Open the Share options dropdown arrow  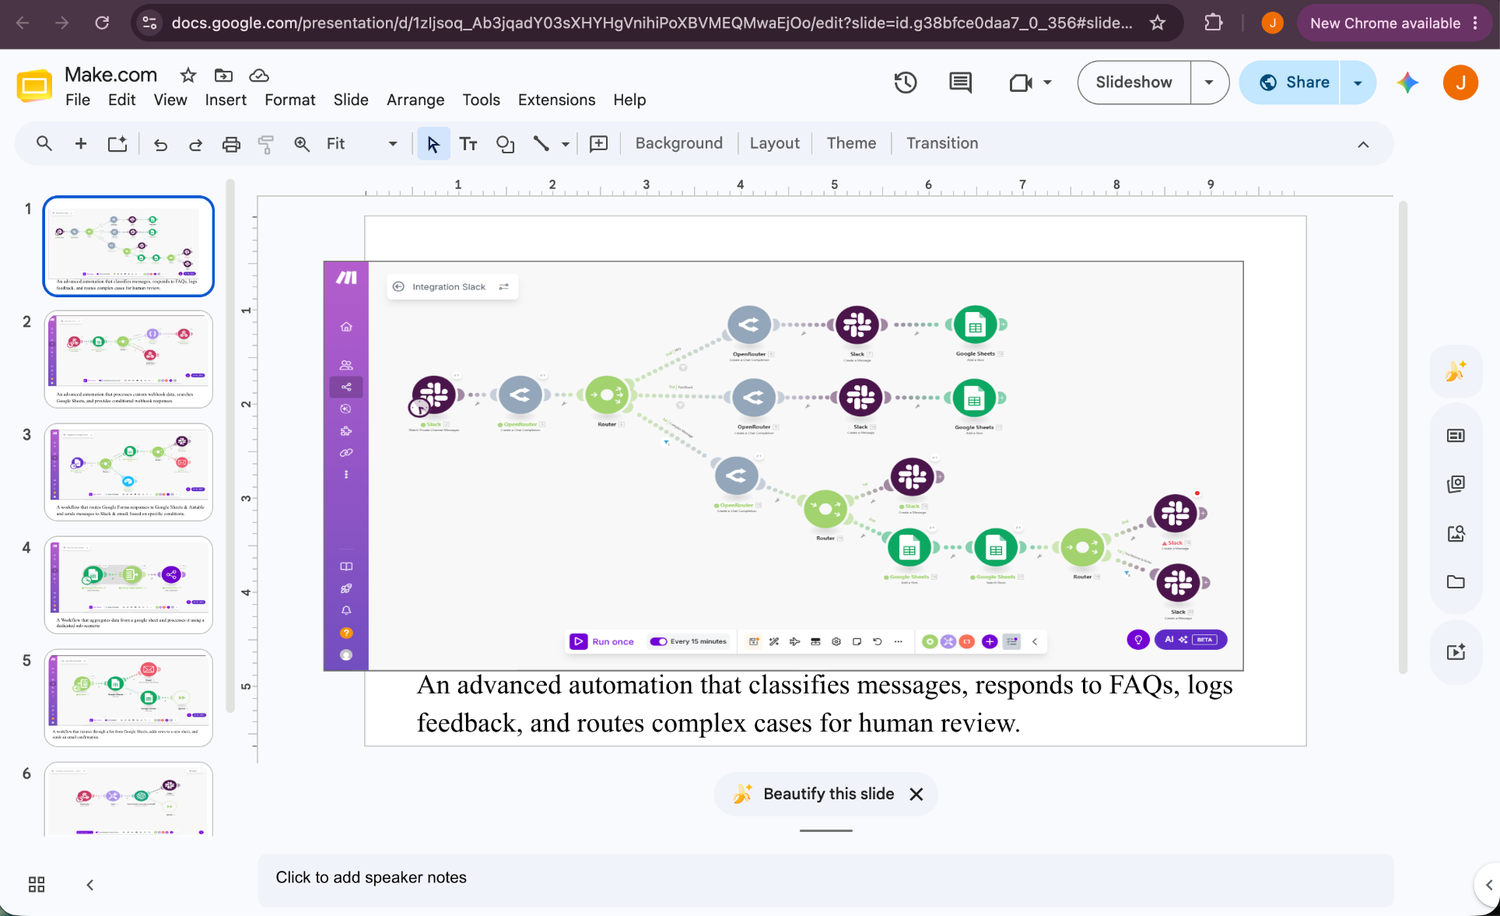click(x=1358, y=82)
